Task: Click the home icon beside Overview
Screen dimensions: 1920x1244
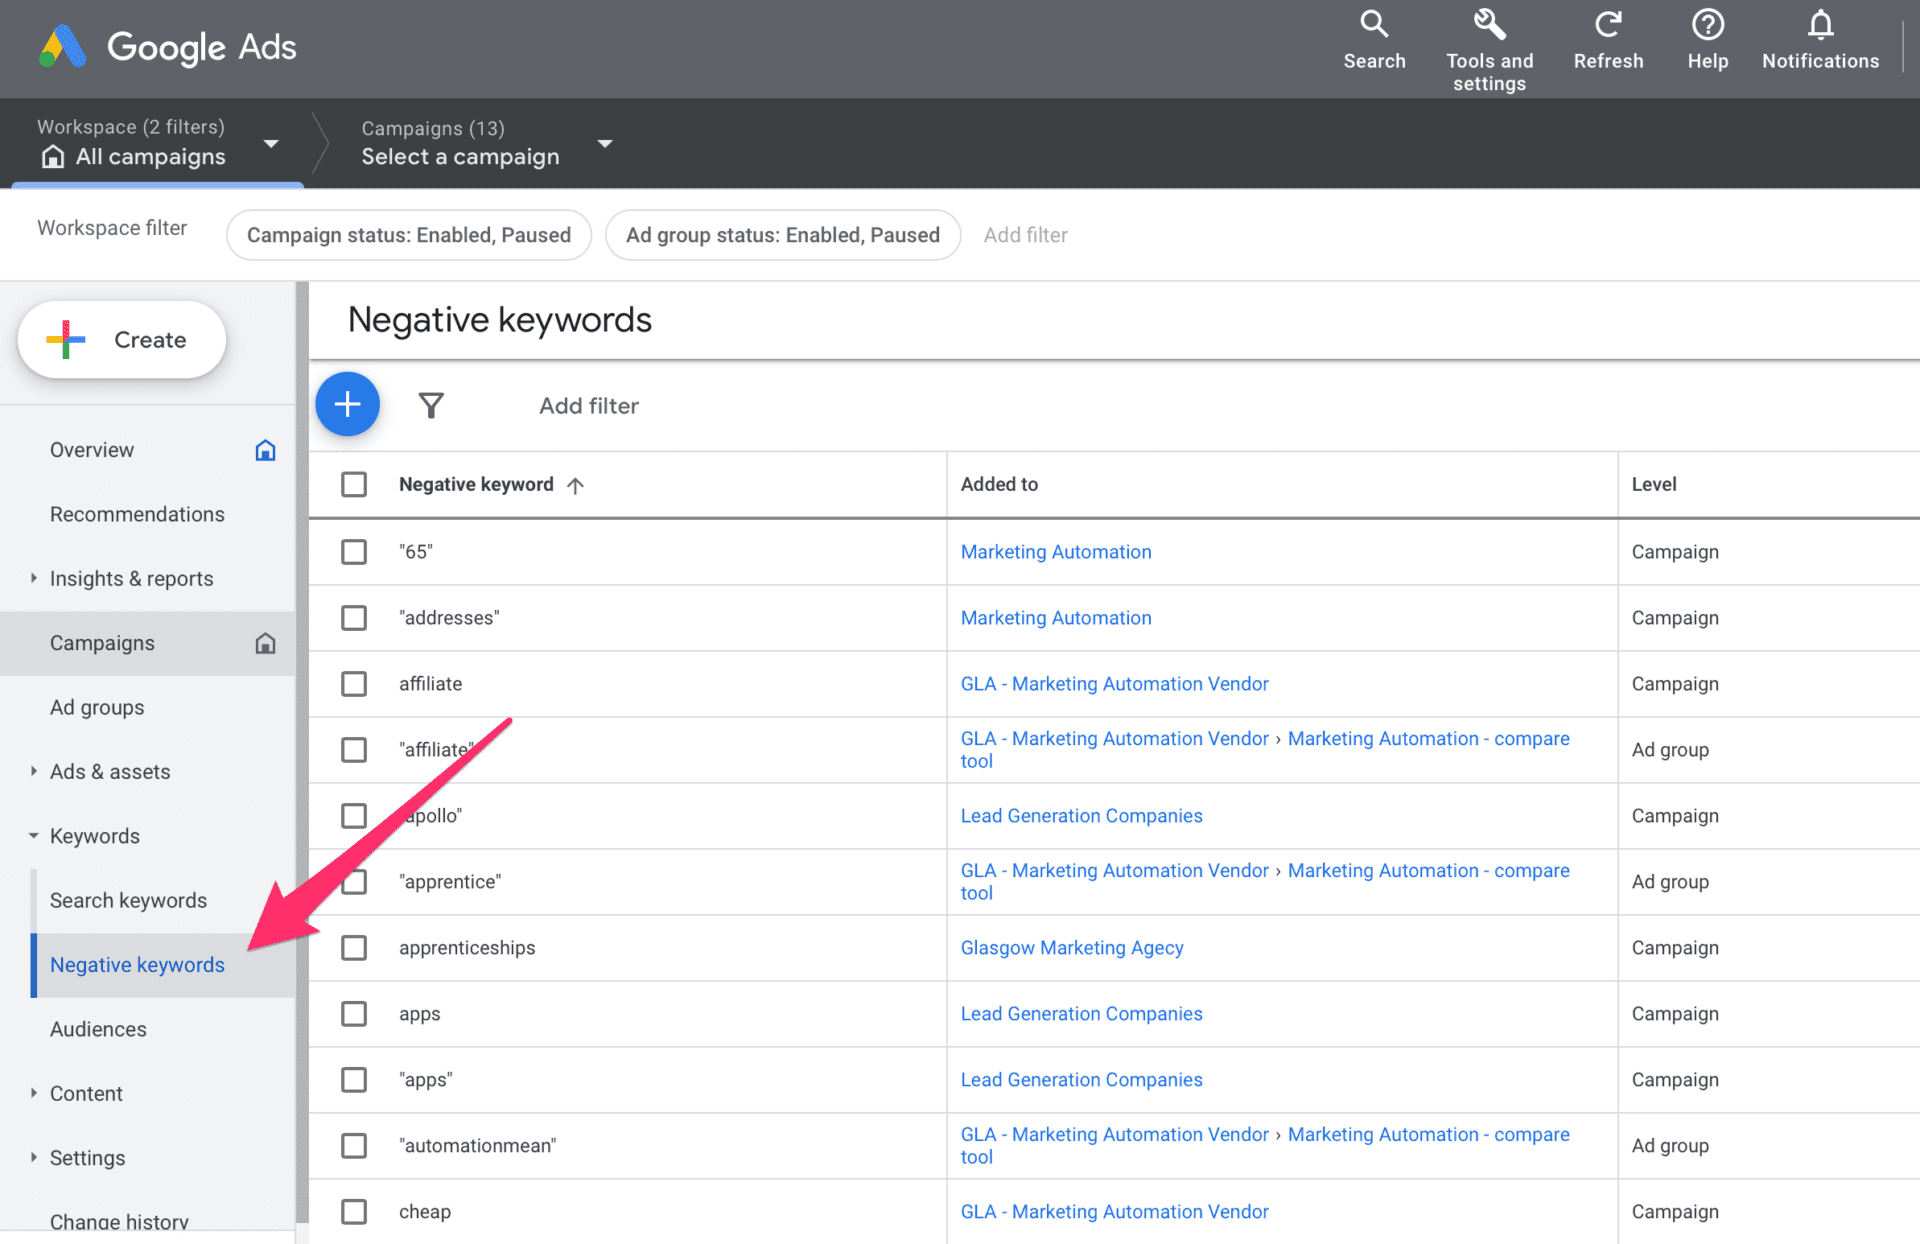Action: [x=265, y=450]
